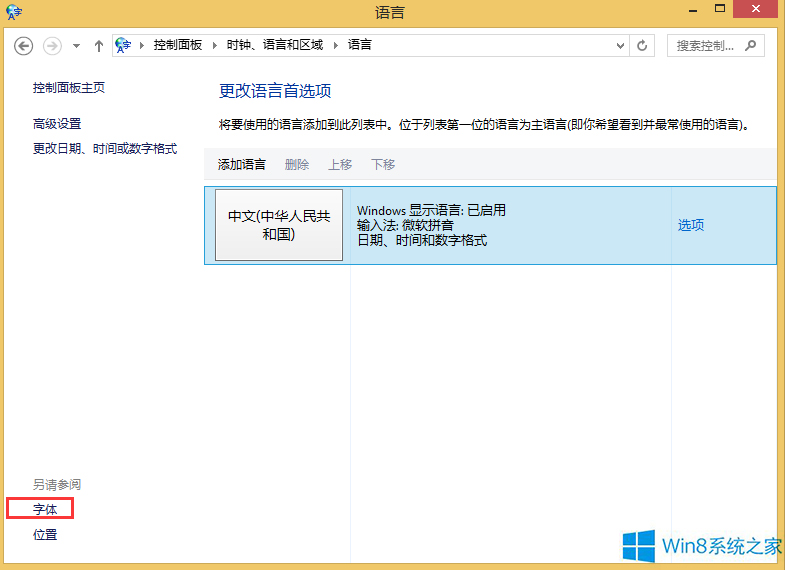Open 字体 under 另请参阅

[45, 509]
